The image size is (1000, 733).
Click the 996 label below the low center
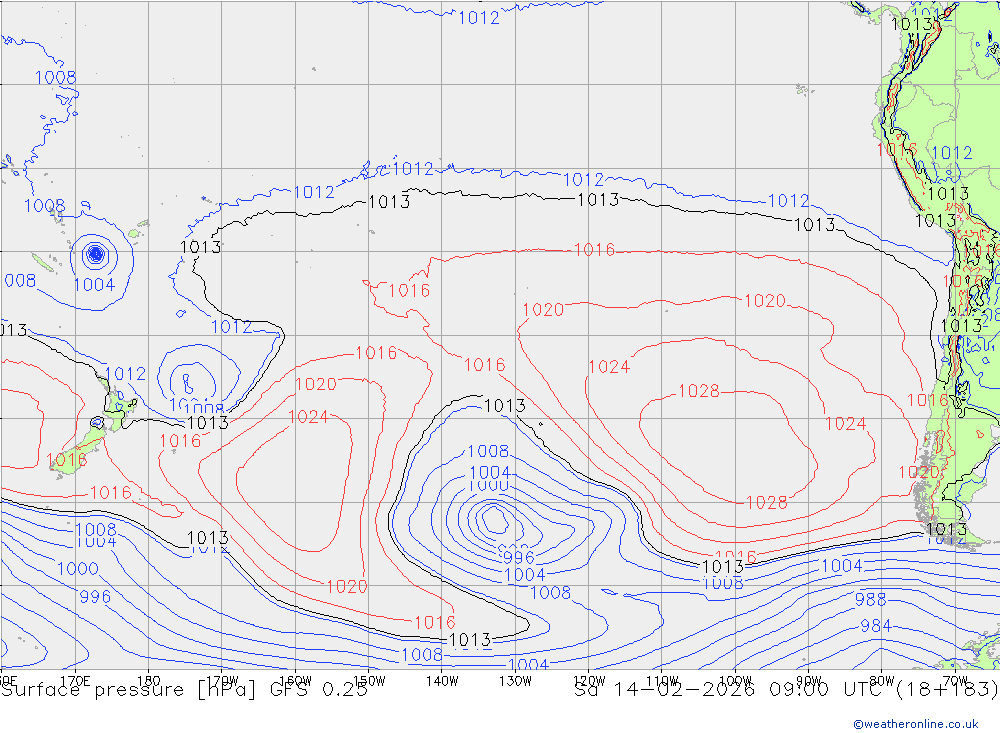point(518,558)
